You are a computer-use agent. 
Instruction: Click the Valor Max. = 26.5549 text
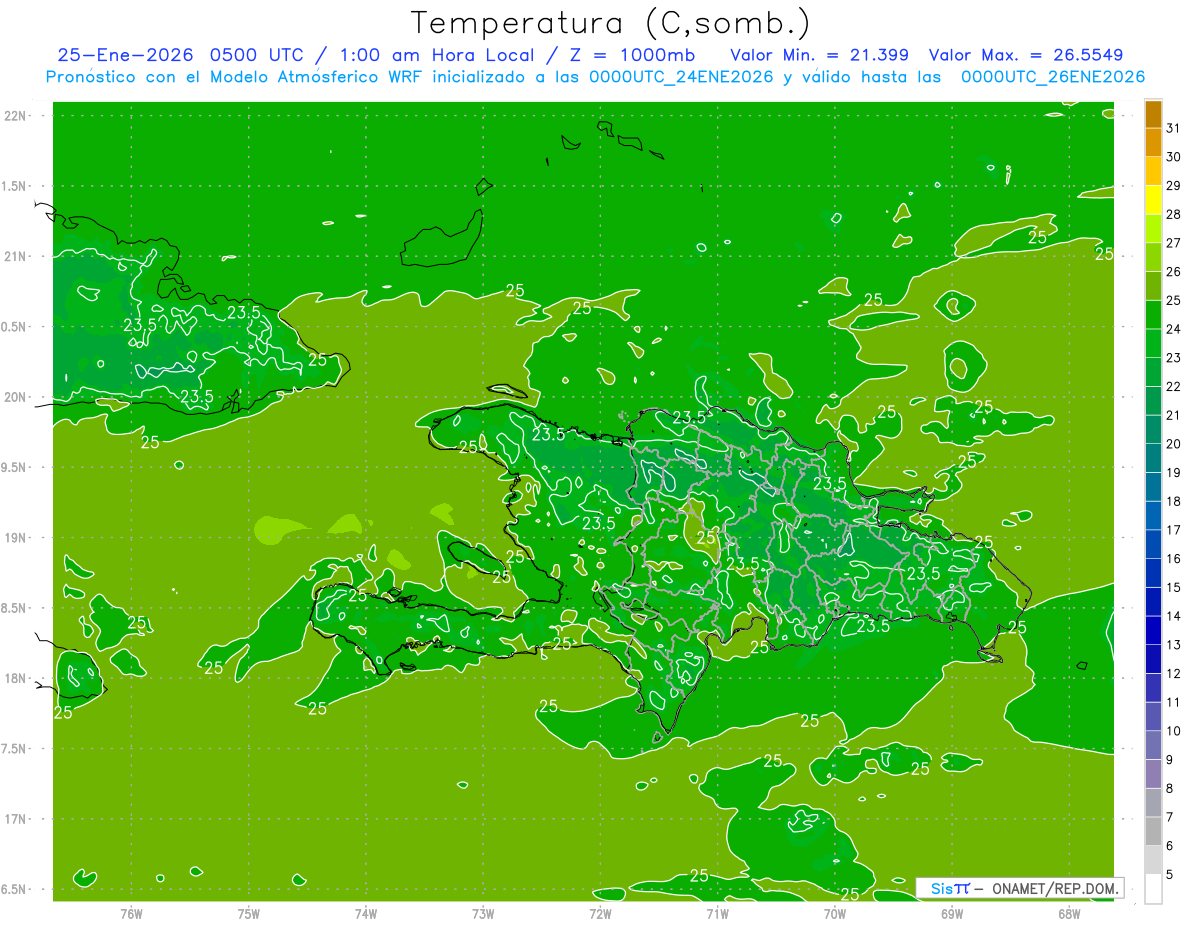[1032, 55]
